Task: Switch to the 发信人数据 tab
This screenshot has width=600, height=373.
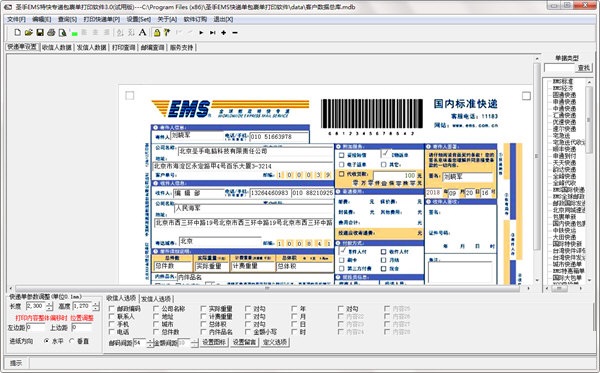Action: tap(91, 47)
